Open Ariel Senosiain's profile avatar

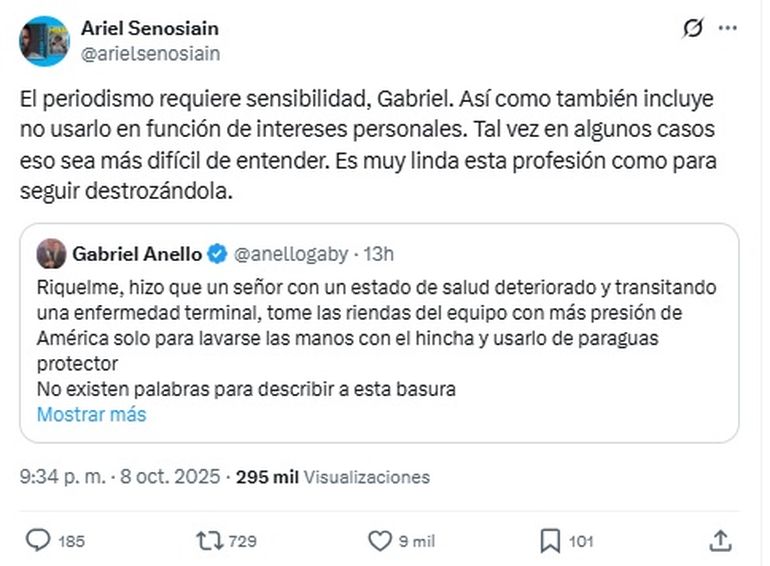44,40
